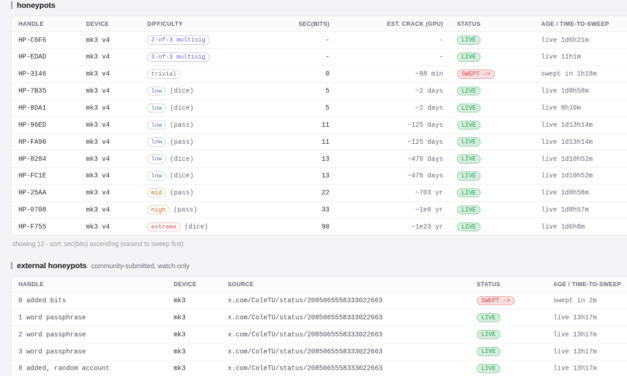Click the LIVE status badge on HP-C6F6

tap(469, 40)
